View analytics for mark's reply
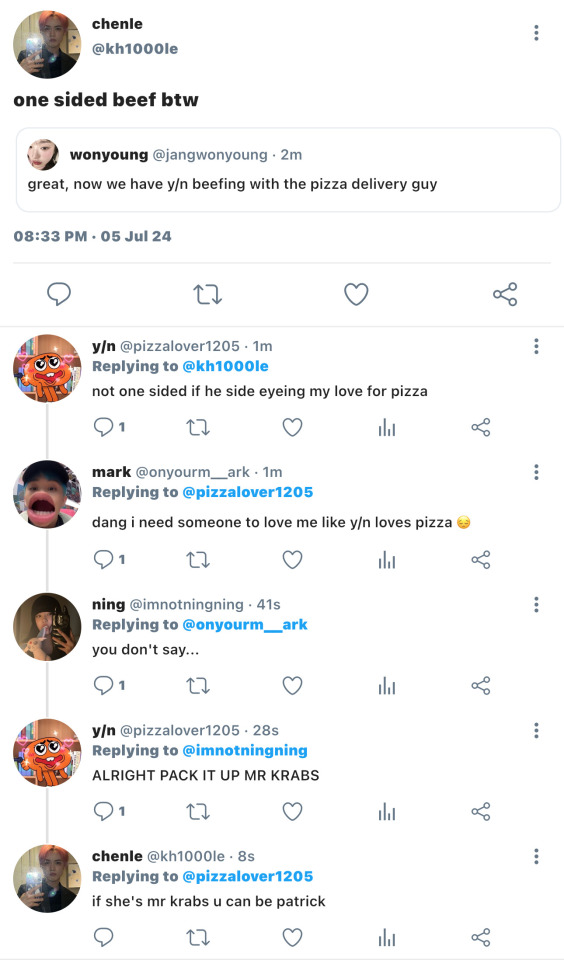Image resolution: width=564 pixels, height=960 pixels. click(x=386, y=560)
